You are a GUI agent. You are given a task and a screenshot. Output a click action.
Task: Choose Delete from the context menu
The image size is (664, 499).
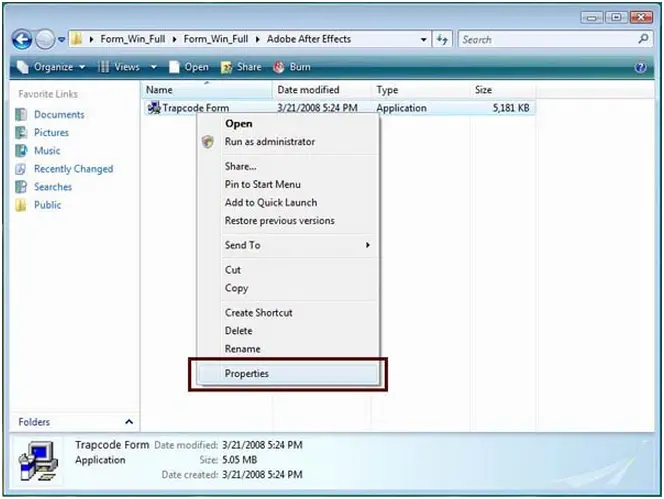(288, 331)
